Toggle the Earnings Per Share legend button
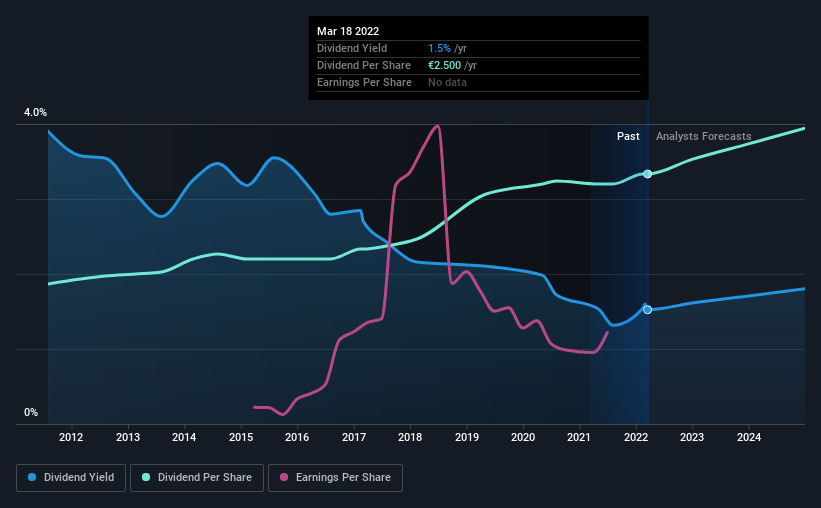821x508 pixels. [x=335, y=478]
